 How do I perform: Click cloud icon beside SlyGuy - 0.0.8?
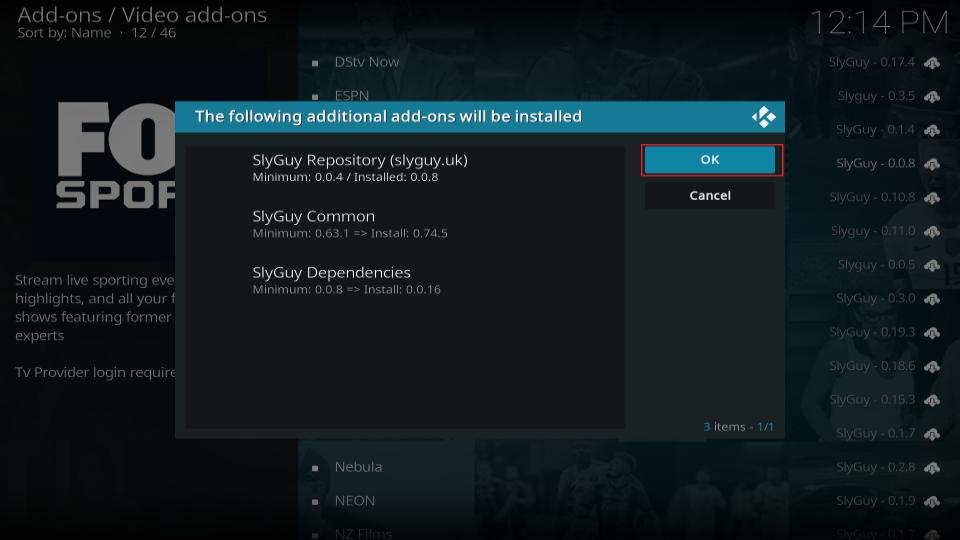point(932,163)
